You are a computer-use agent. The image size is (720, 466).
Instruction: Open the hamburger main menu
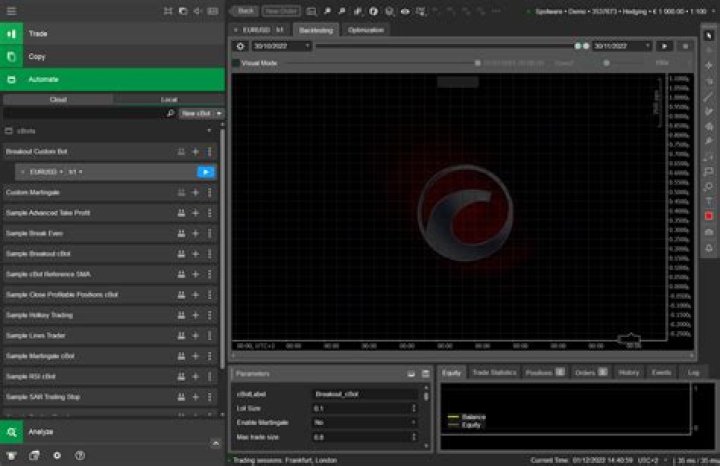point(11,11)
